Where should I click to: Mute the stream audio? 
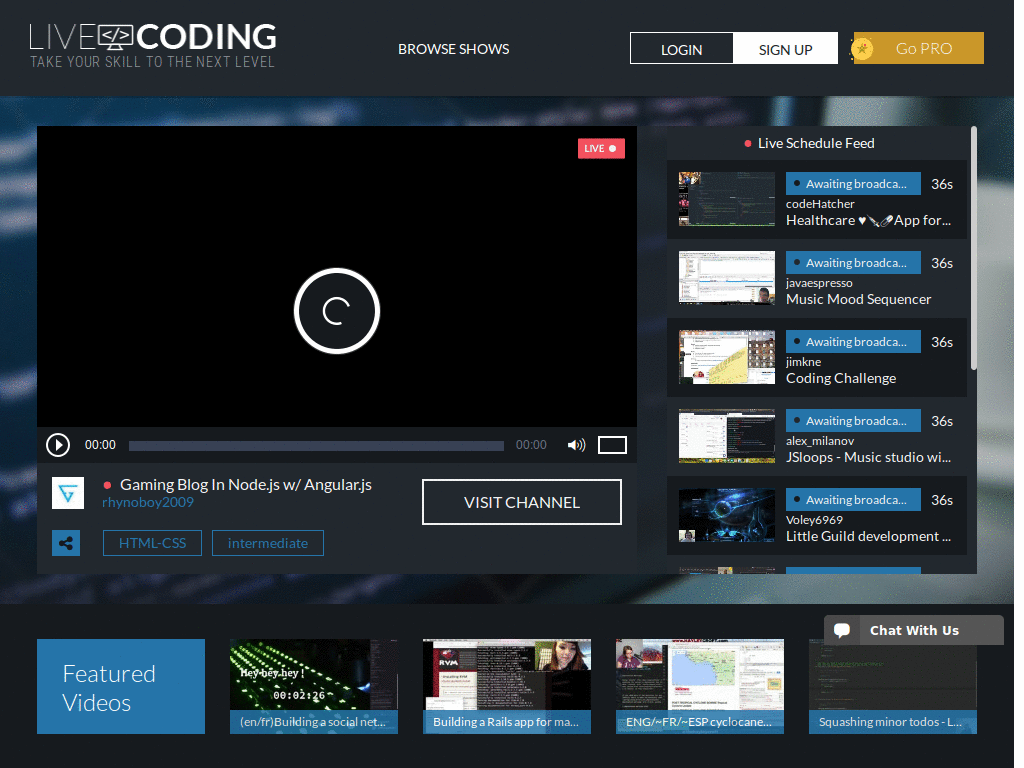coord(576,444)
